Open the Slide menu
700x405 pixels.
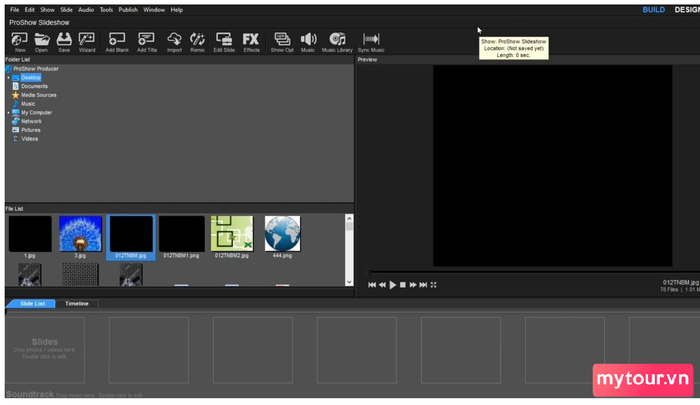[x=67, y=10]
